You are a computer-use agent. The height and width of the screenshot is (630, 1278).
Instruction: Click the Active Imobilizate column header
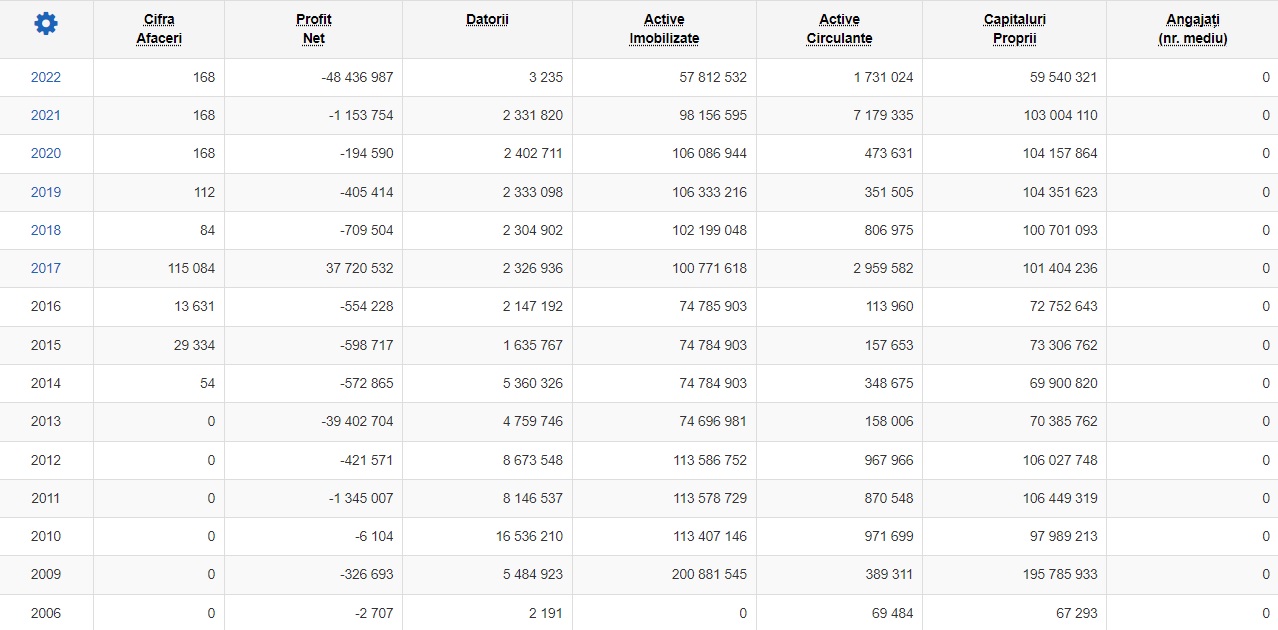pyautogui.click(x=664, y=29)
